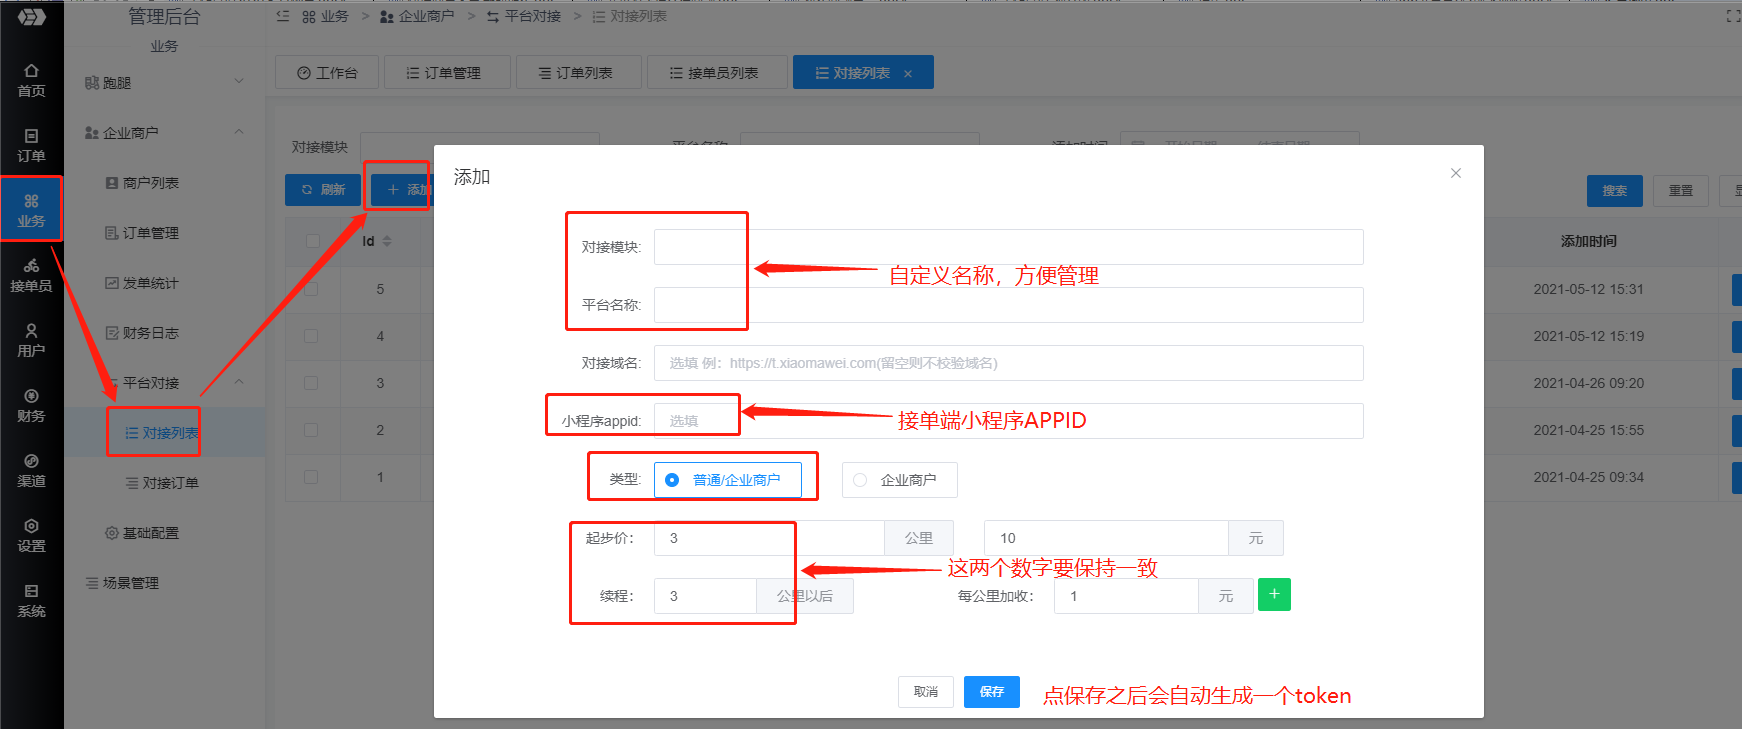
Task: Focus the 对接域名 input field
Action: (1009, 363)
